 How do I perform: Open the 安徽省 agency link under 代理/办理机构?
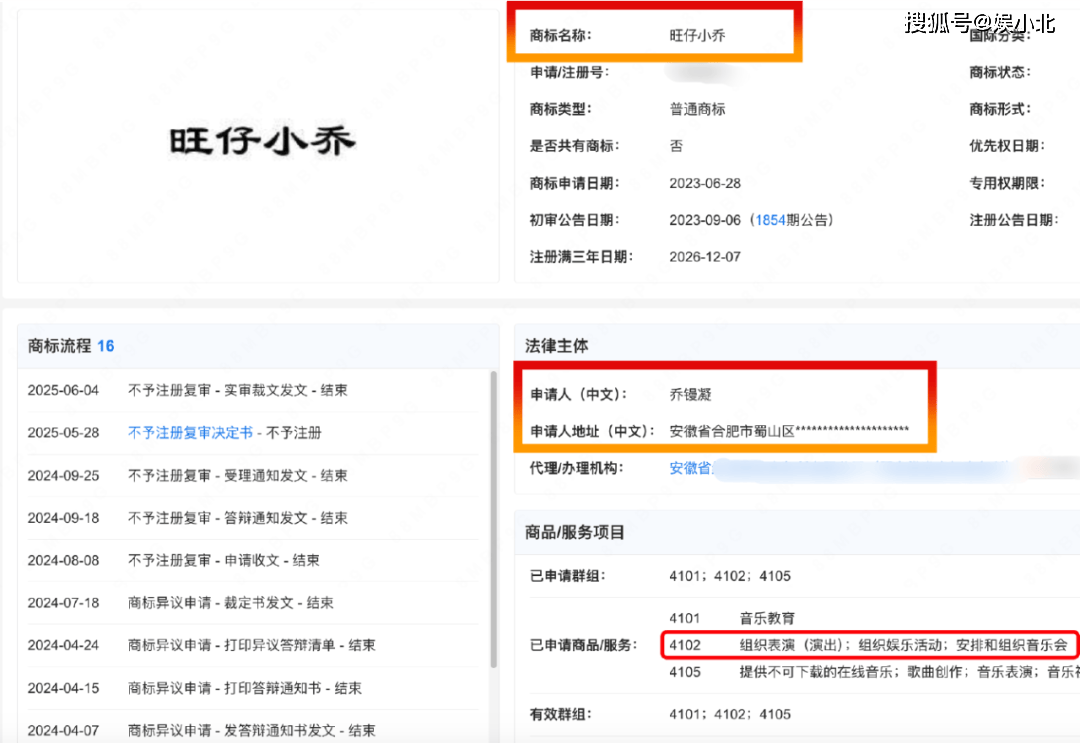690,468
